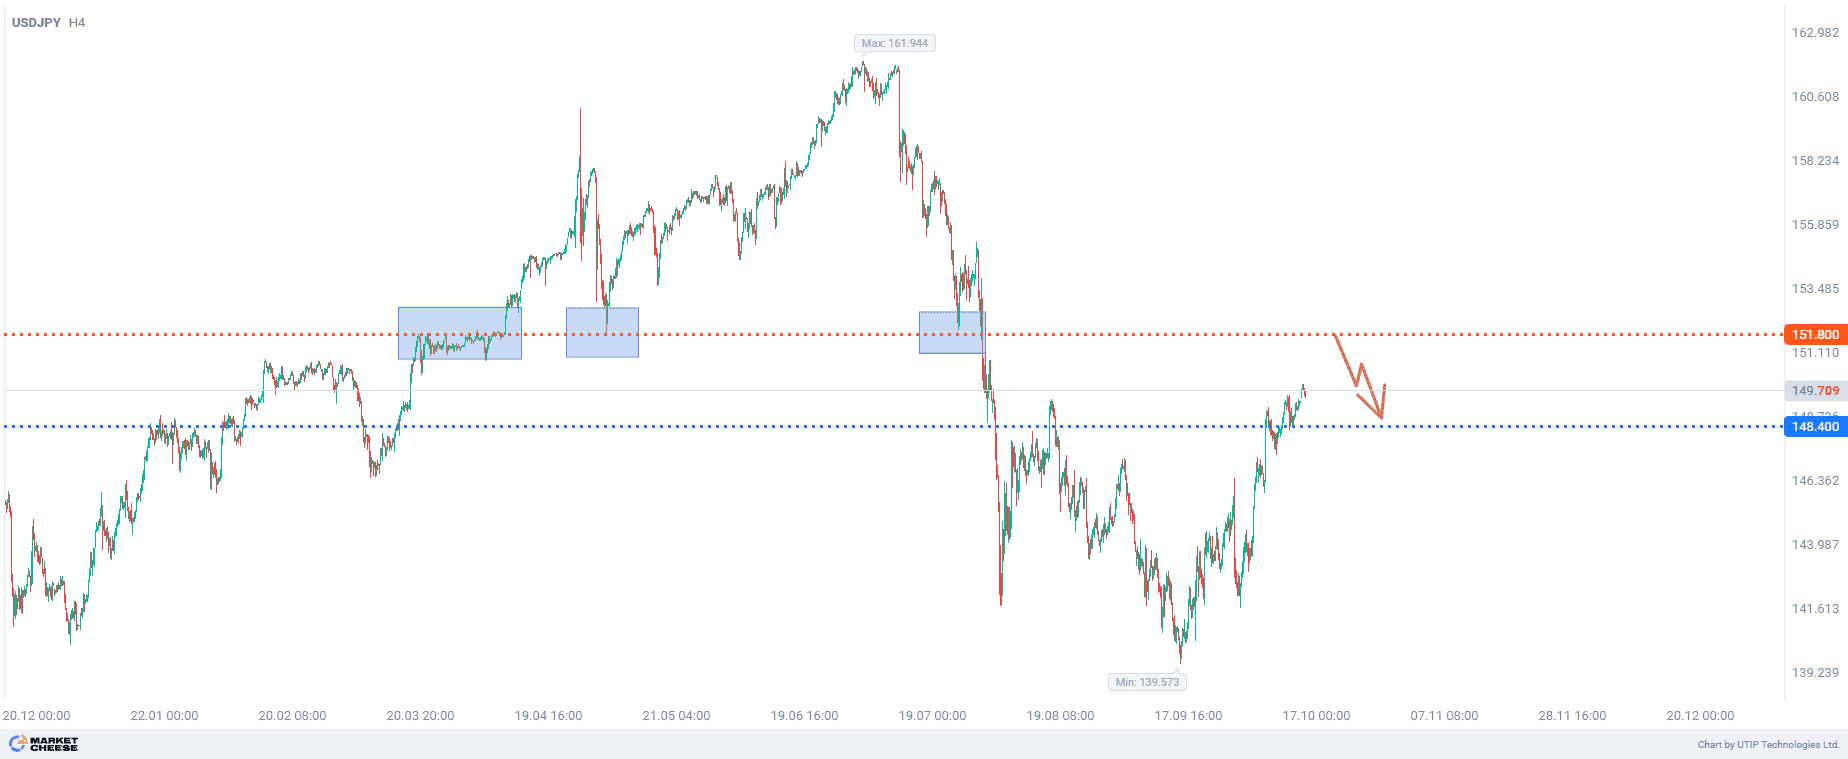Click the current price tag 149.709
Screen dimensions: 1848x759
[1814, 391]
